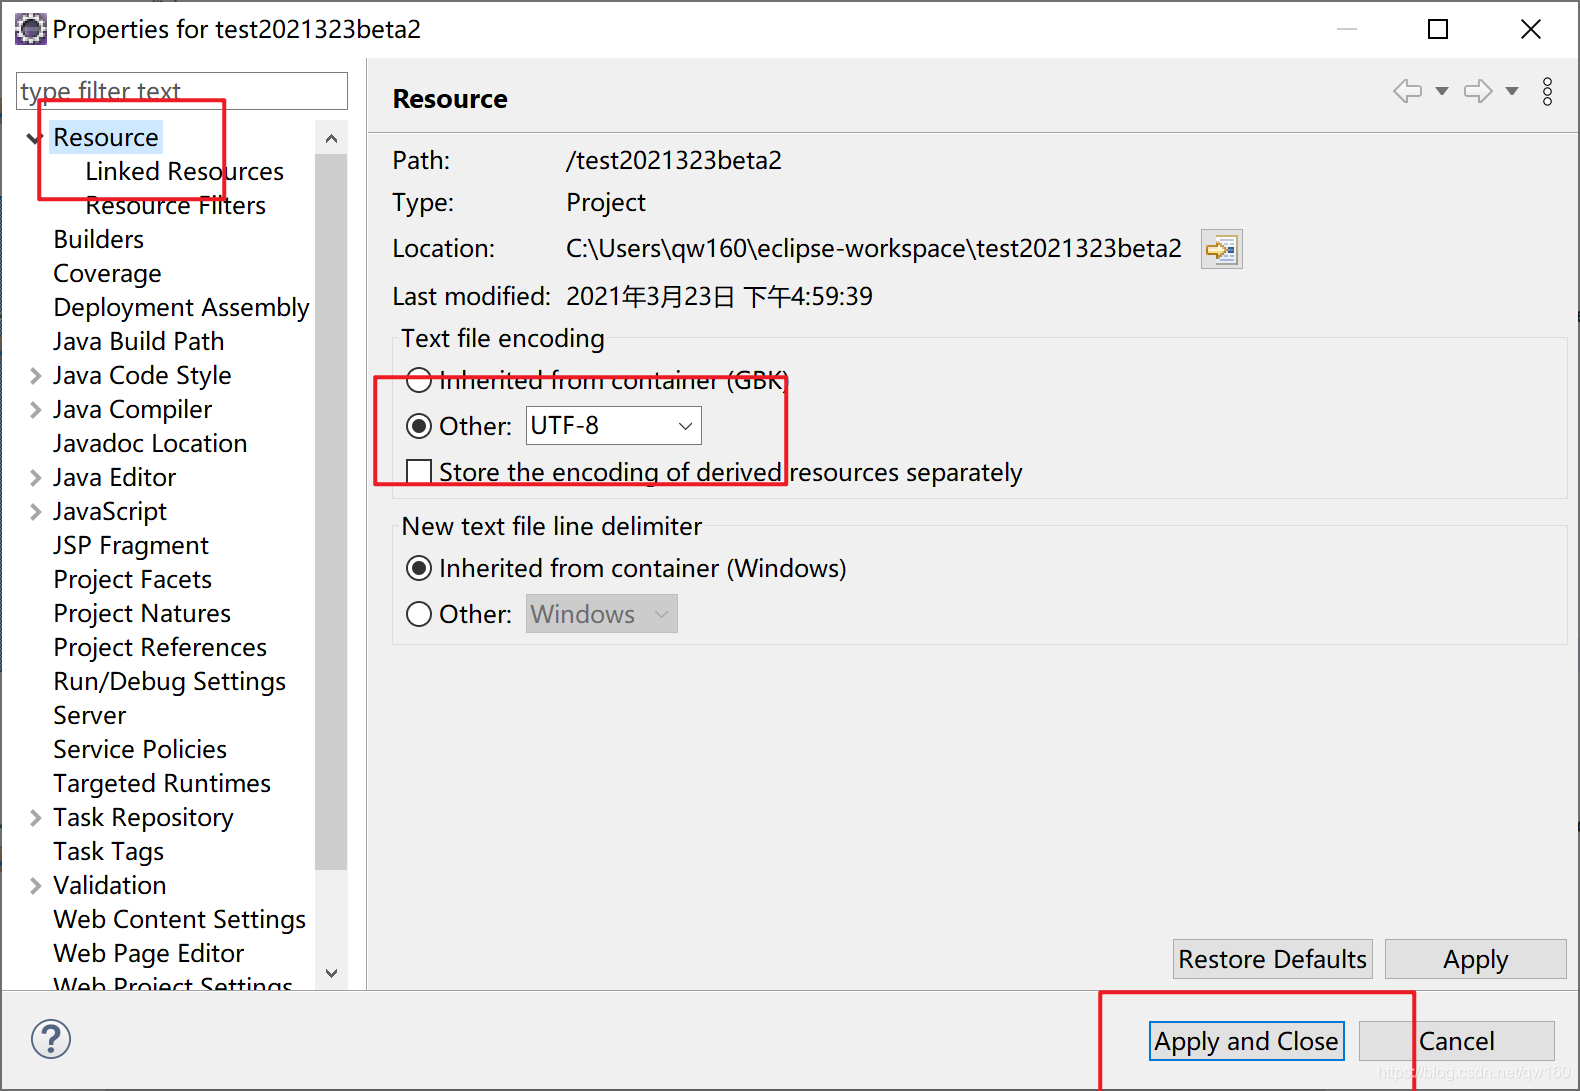Select Task Repository tree label
The width and height of the screenshot is (1580, 1091).
pyautogui.click(x=143, y=817)
